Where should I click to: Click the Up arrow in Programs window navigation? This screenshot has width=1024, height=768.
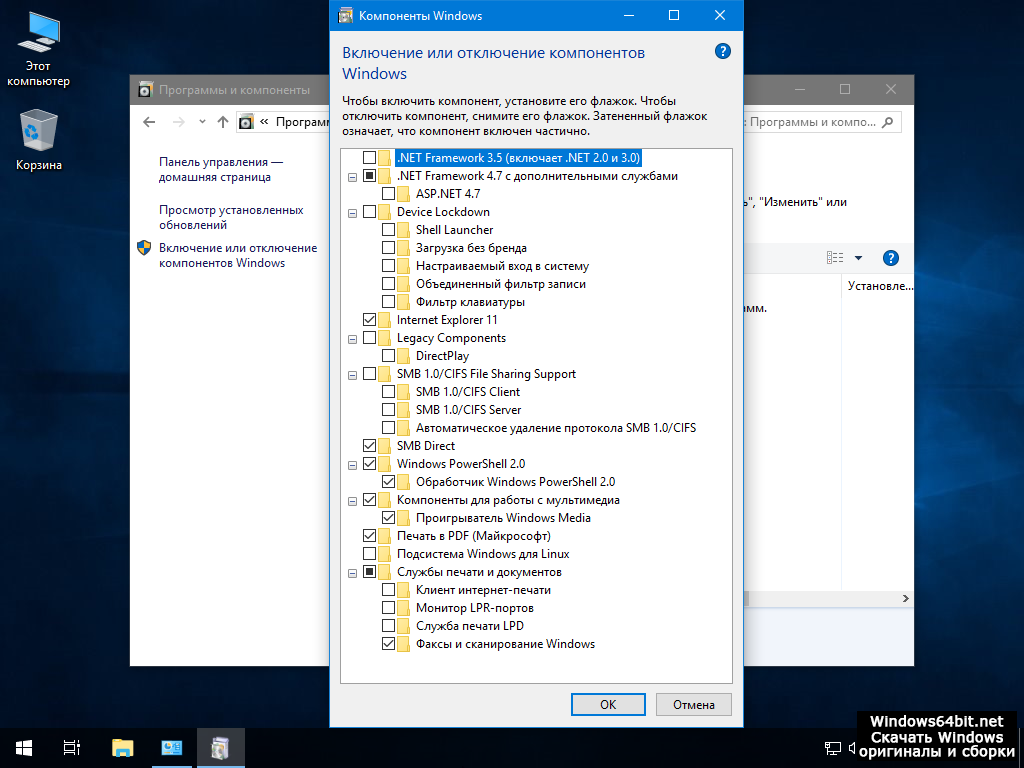224,122
